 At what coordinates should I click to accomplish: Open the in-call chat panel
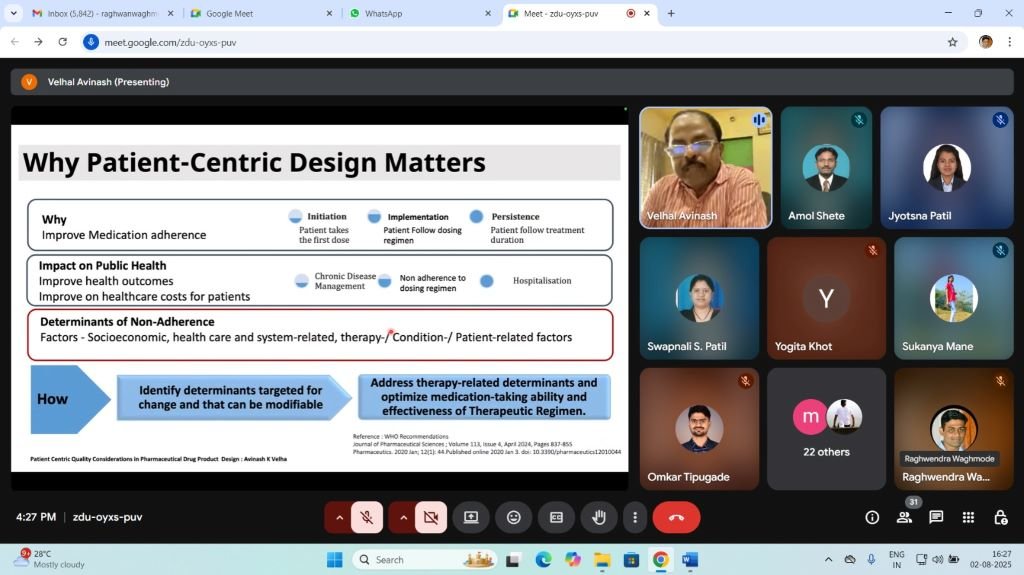936,517
